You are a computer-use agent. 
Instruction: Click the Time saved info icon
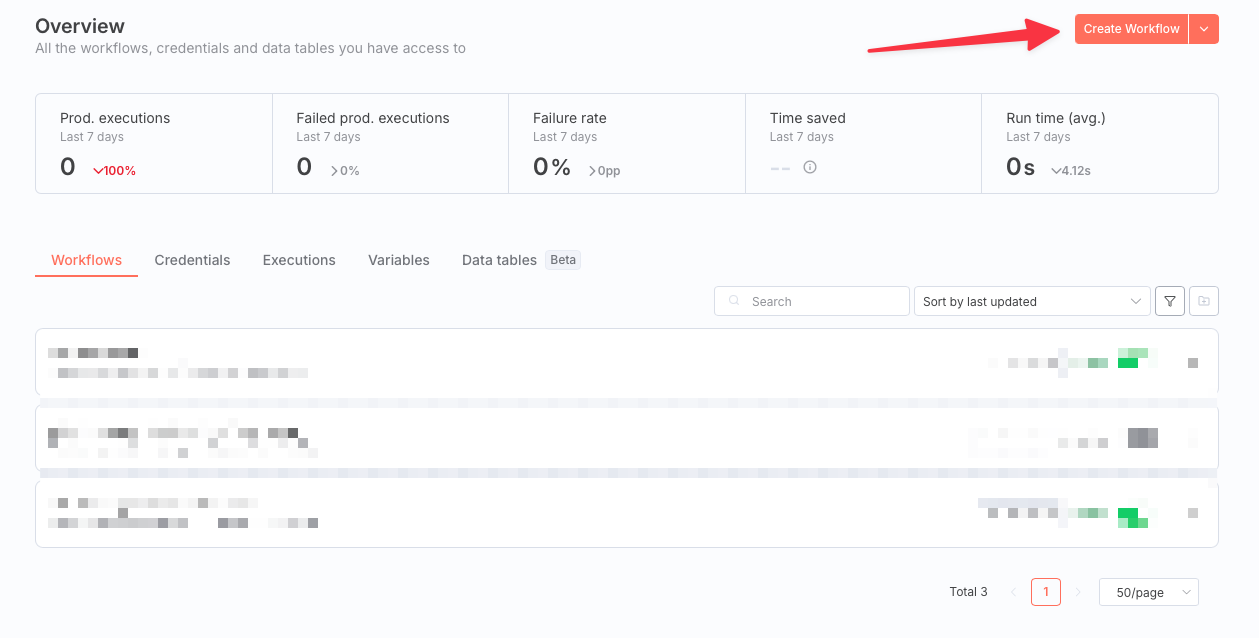pos(810,167)
